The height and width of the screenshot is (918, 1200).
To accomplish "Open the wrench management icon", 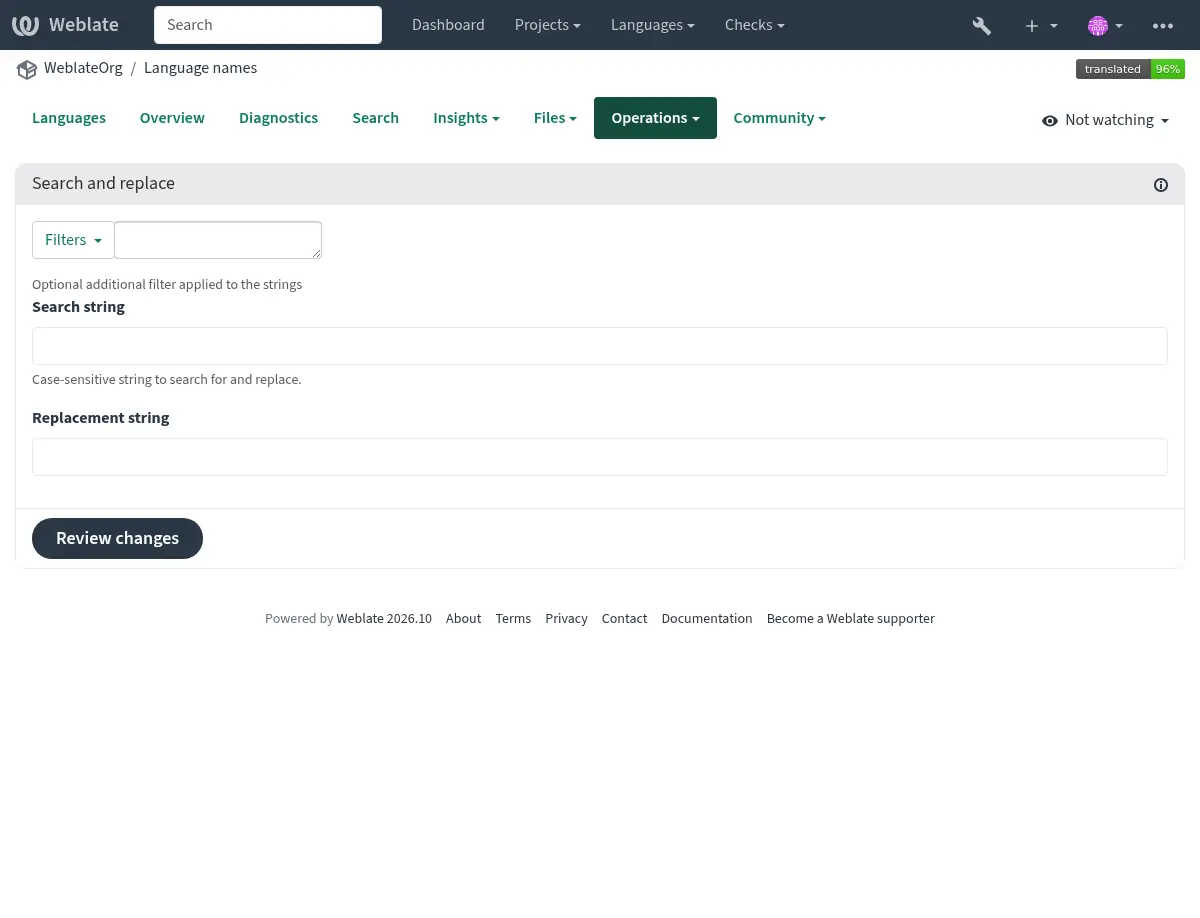I will click(982, 26).
